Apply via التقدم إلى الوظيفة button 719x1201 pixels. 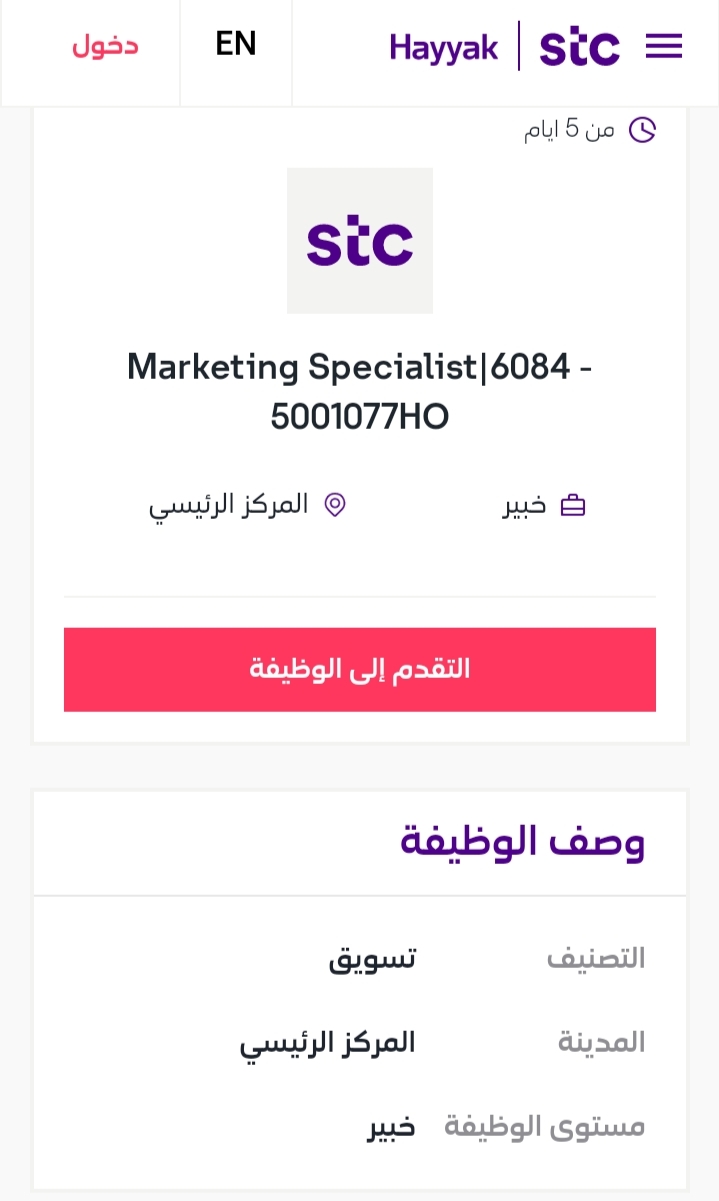click(360, 670)
